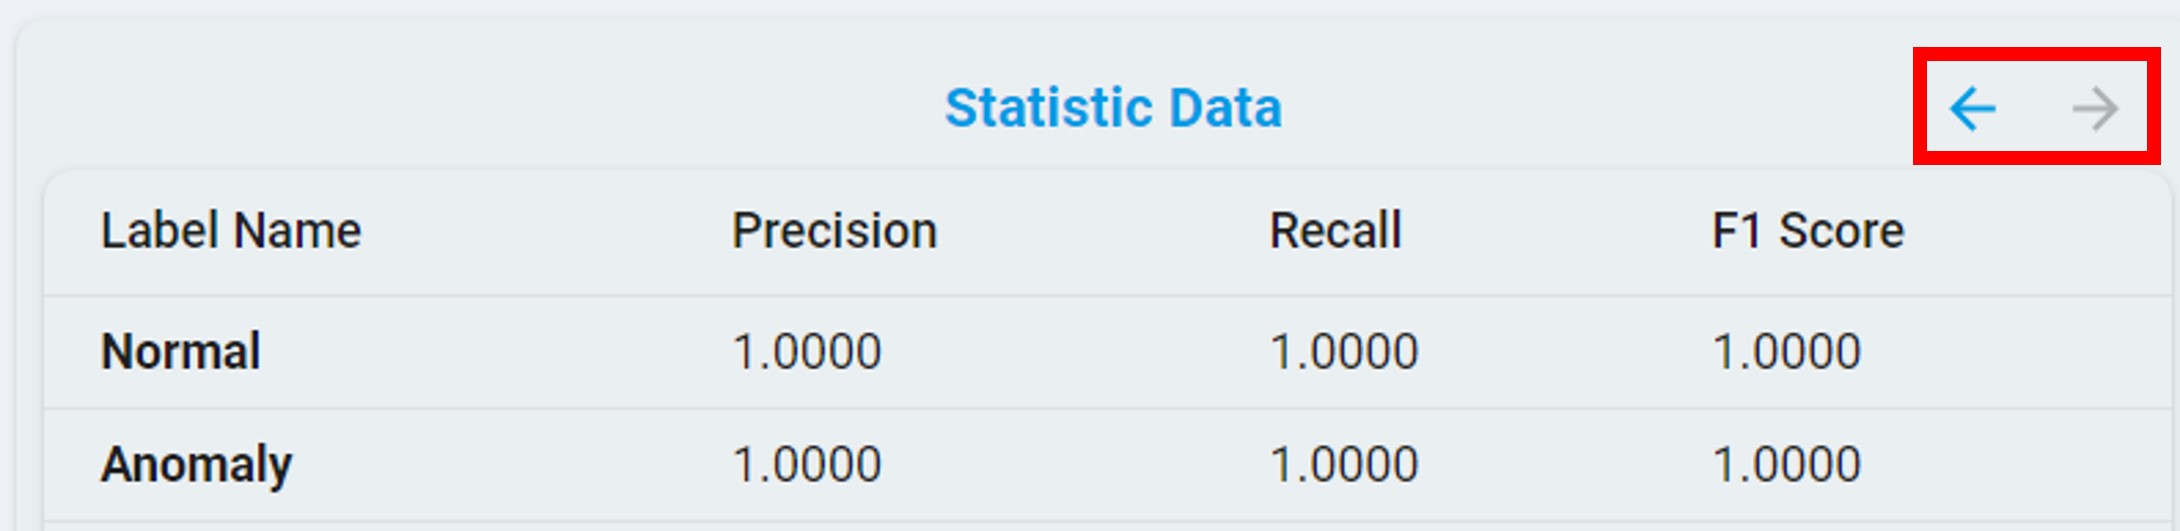This screenshot has height=531, width=2180.
Task: Click the word Name in first header
Action: 298,231
